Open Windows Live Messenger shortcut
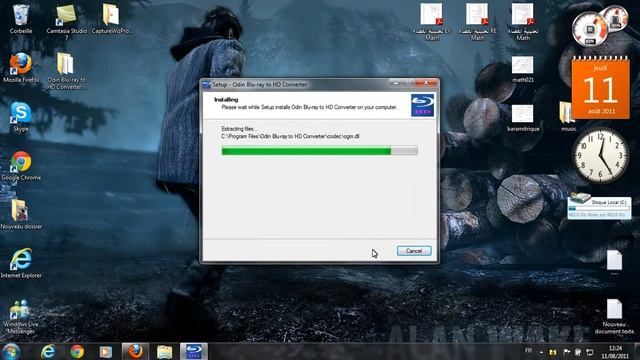Image resolution: width=640 pixels, height=360 pixels. (x=21, y=317)
